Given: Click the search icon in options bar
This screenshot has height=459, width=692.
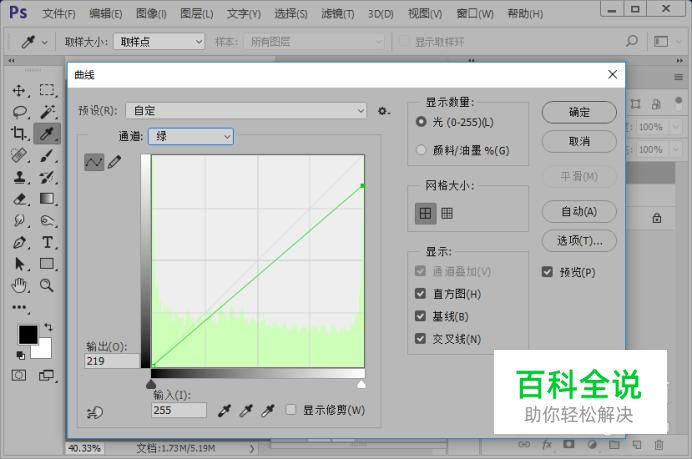Looking at the screenshot, I should [x=632, y=41].
